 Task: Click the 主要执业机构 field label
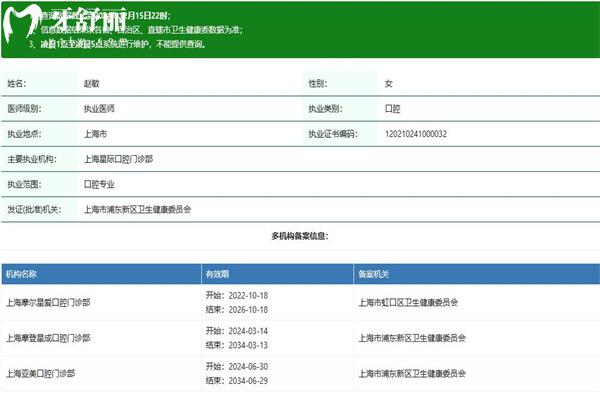32,159
